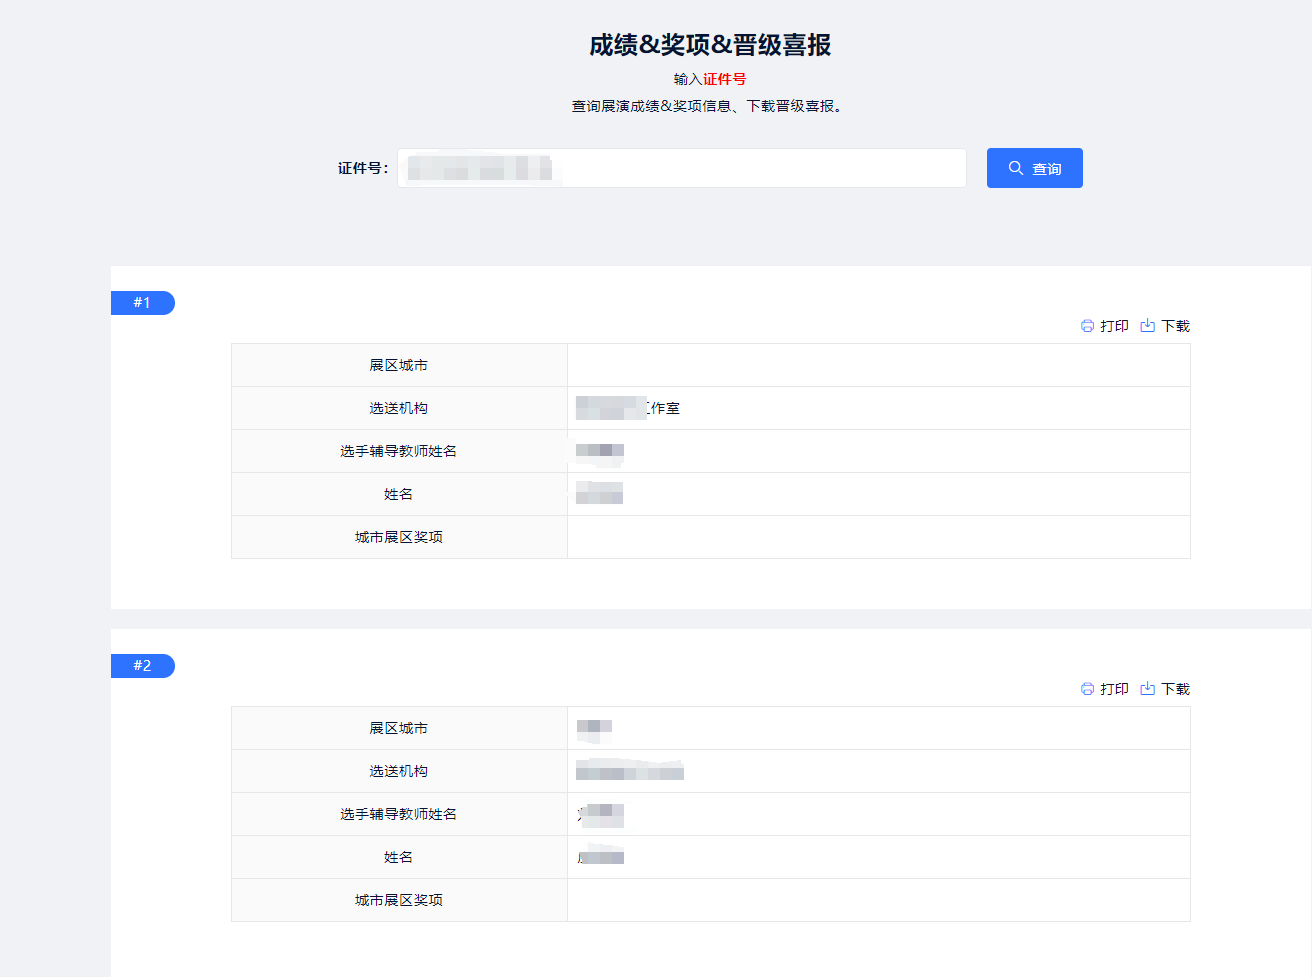The width and height of the screenshot is (1312, 977).
Task: Click 选手辅导教师姓名 label in record #2
Action: coord(398,814)
